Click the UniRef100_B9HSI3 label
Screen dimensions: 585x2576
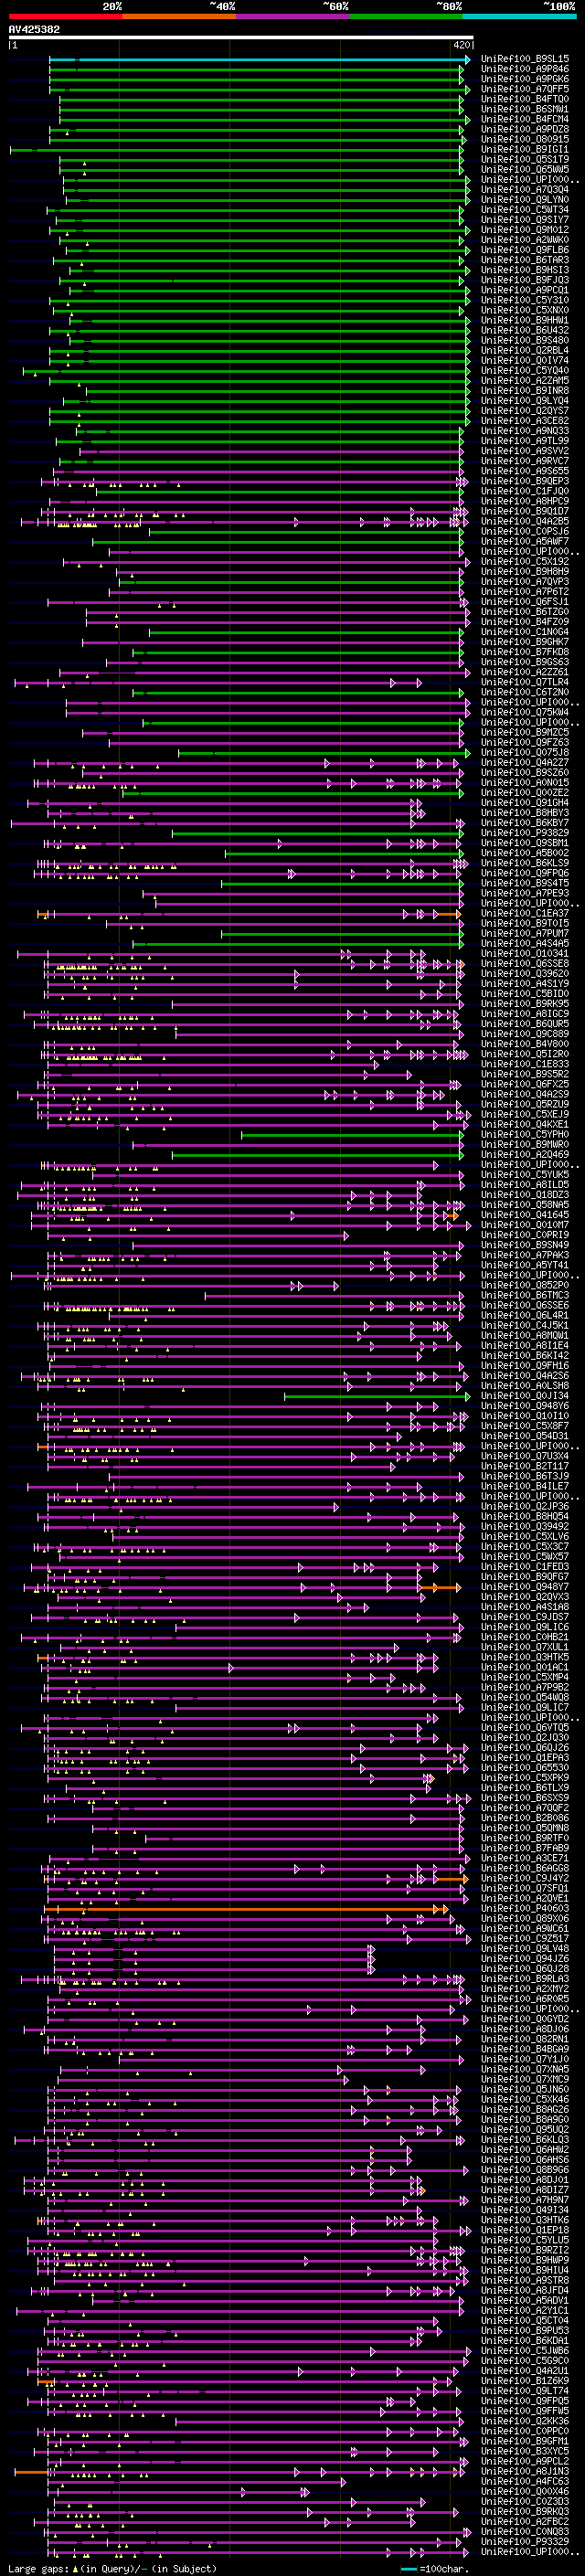[525, 270]
